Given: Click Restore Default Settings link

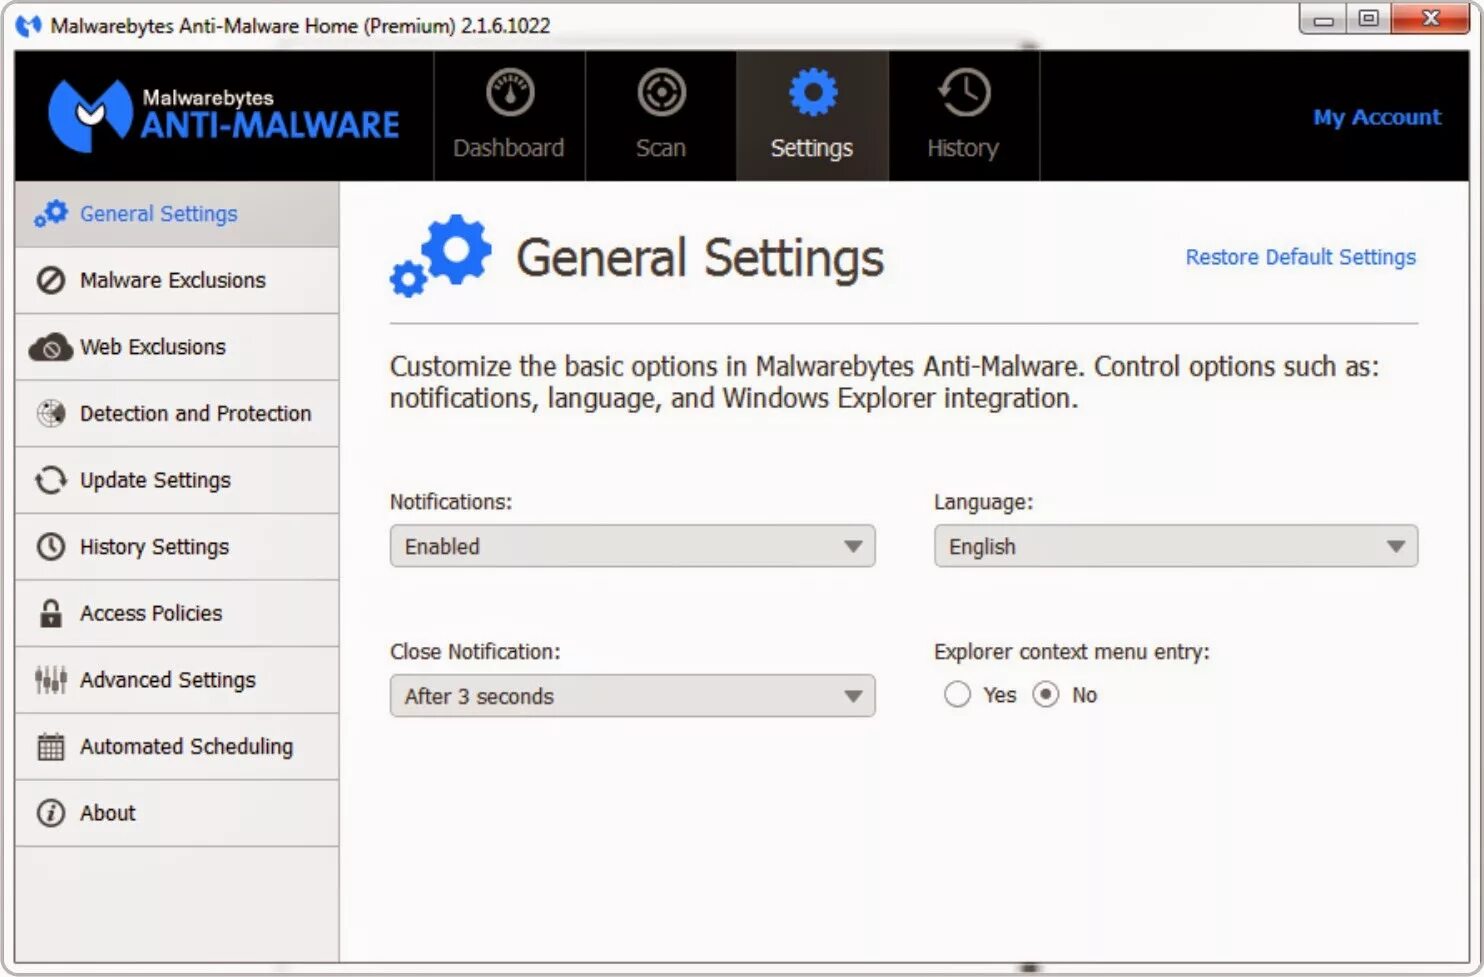Looking at the screenshot, I should 1300,257.
